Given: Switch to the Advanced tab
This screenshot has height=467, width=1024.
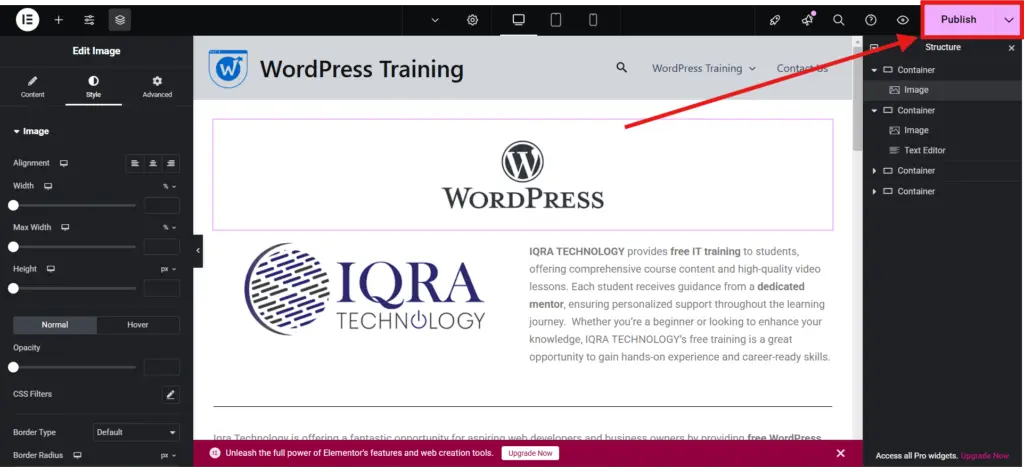Looking at the screenshot, I should click(157, 87).
